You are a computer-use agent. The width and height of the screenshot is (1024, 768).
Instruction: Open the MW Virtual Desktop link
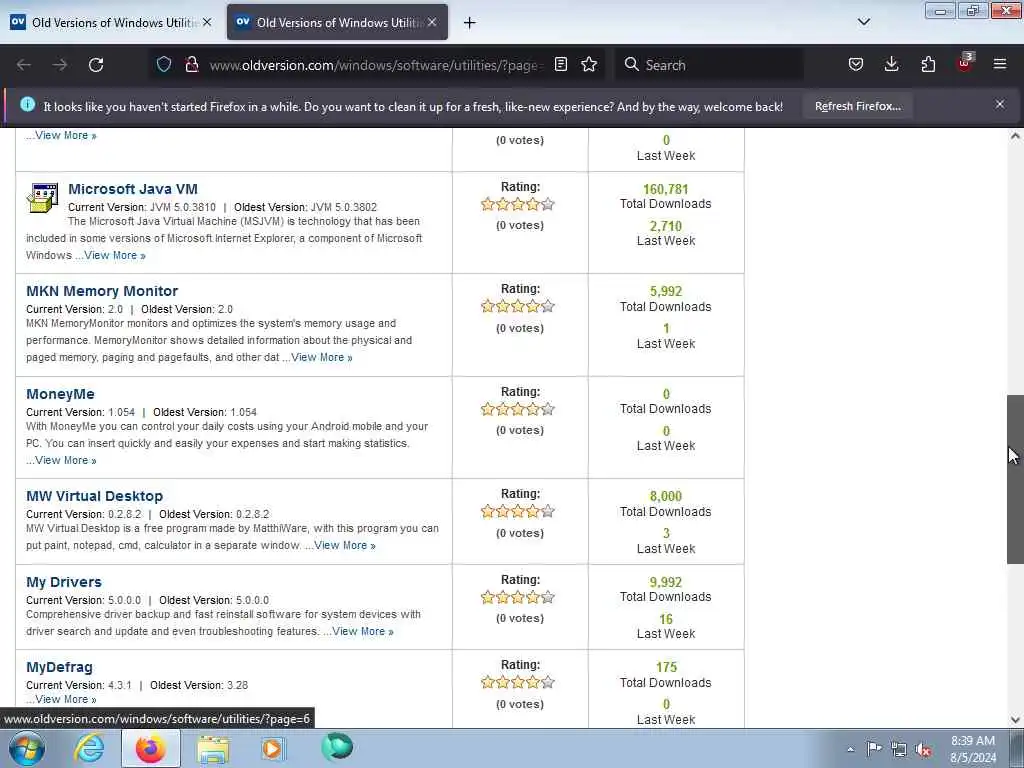pos(94,496)
